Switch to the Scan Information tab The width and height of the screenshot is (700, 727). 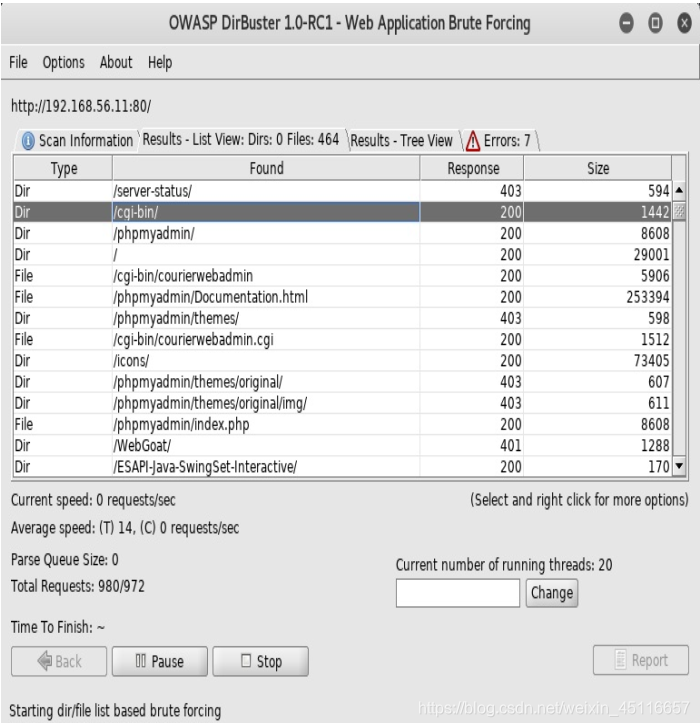click(77, 140)
